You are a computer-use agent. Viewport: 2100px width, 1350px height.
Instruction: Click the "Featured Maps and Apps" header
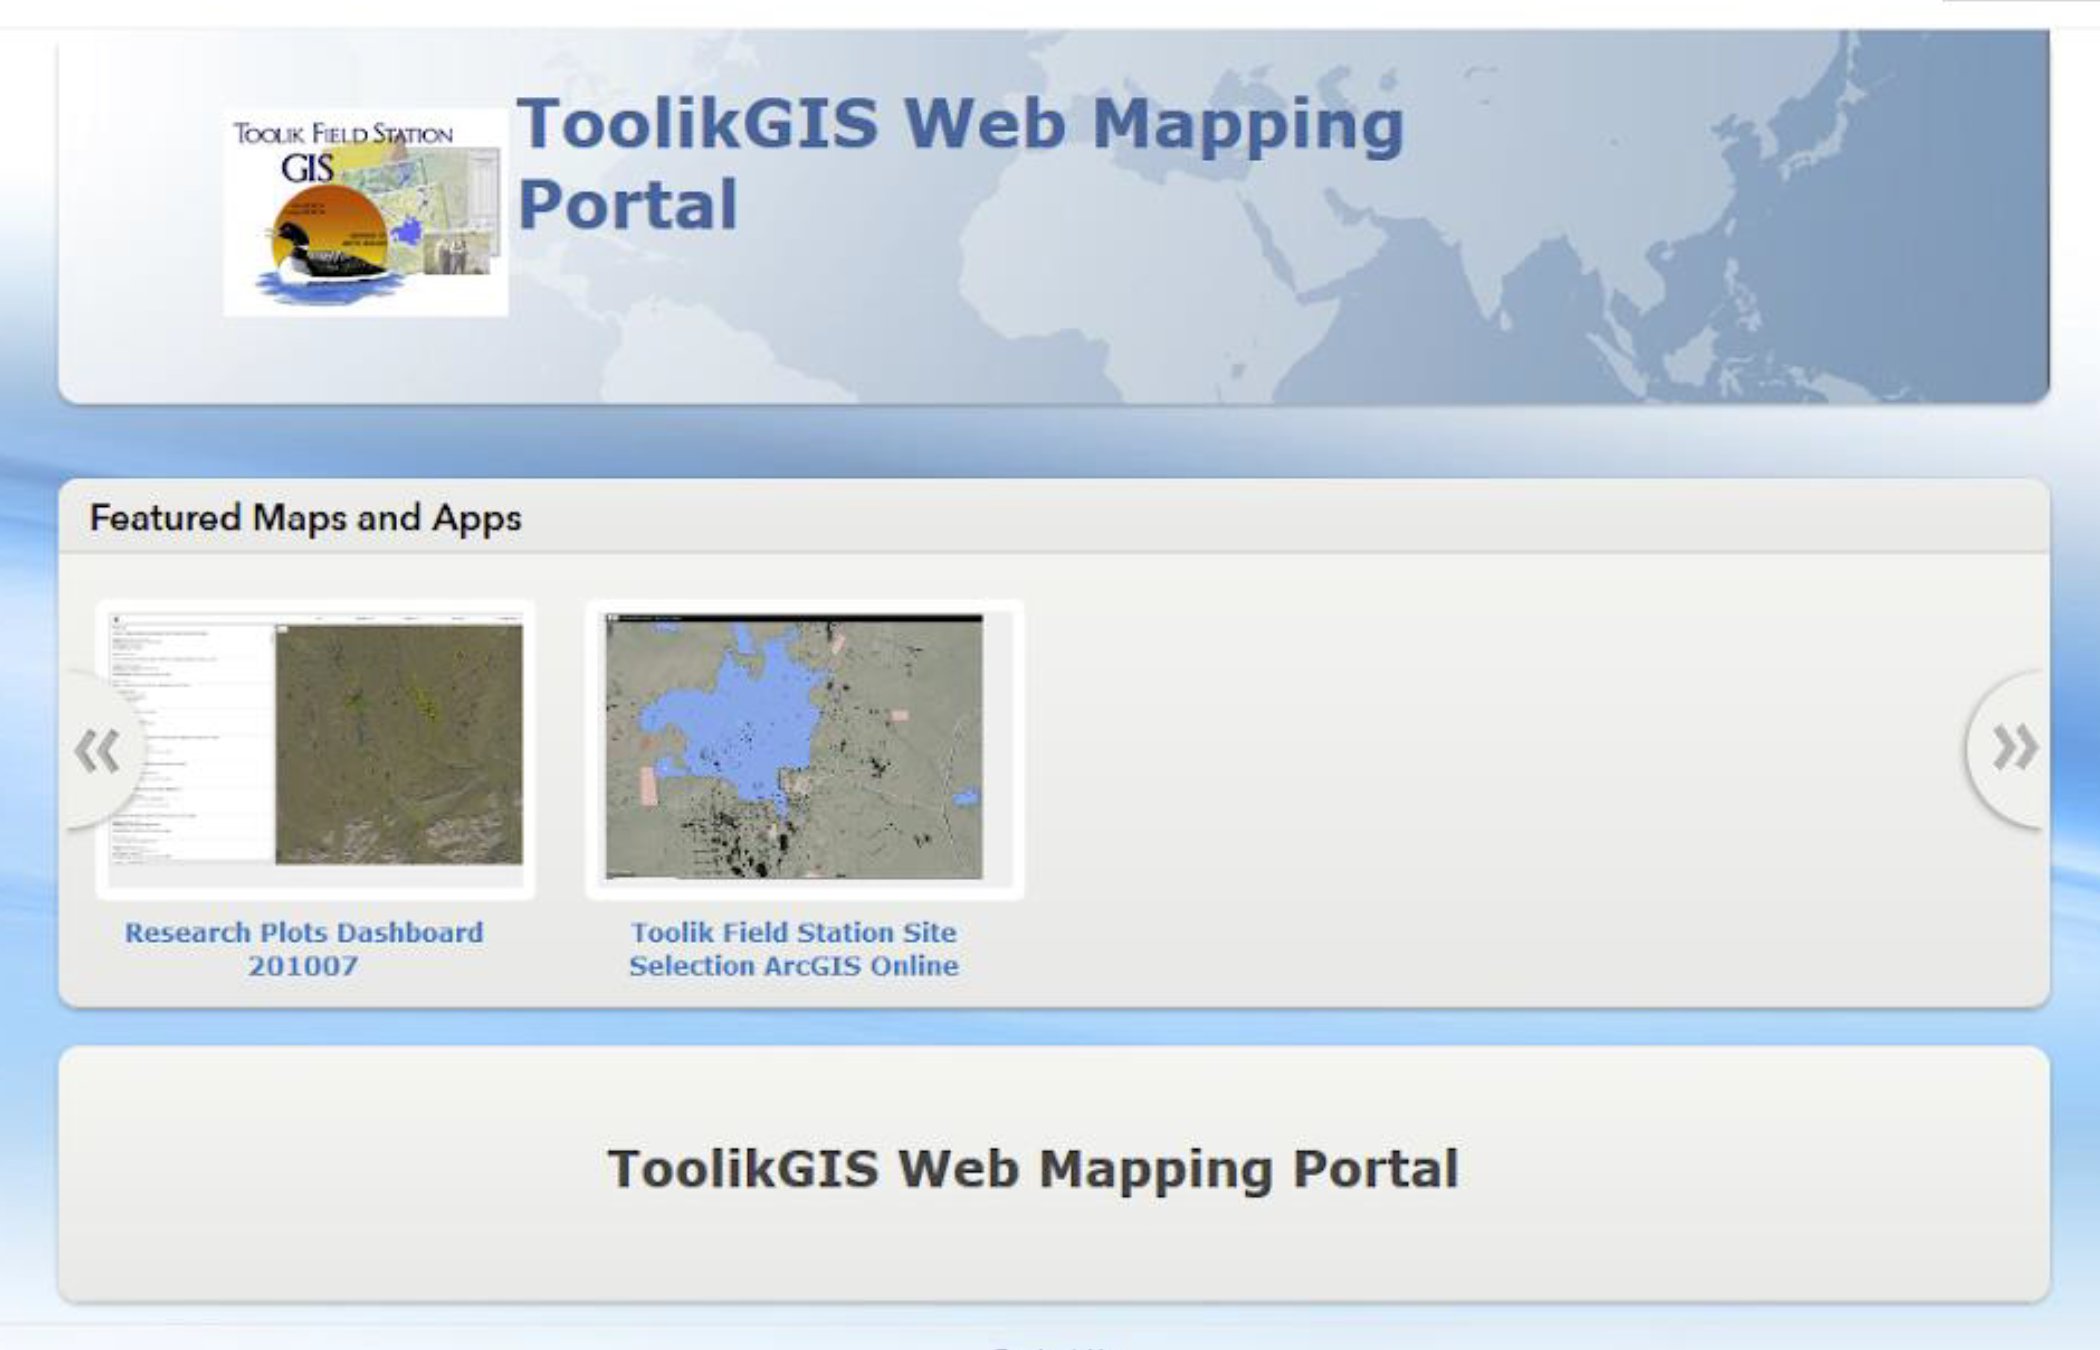[x=305, y=518]
